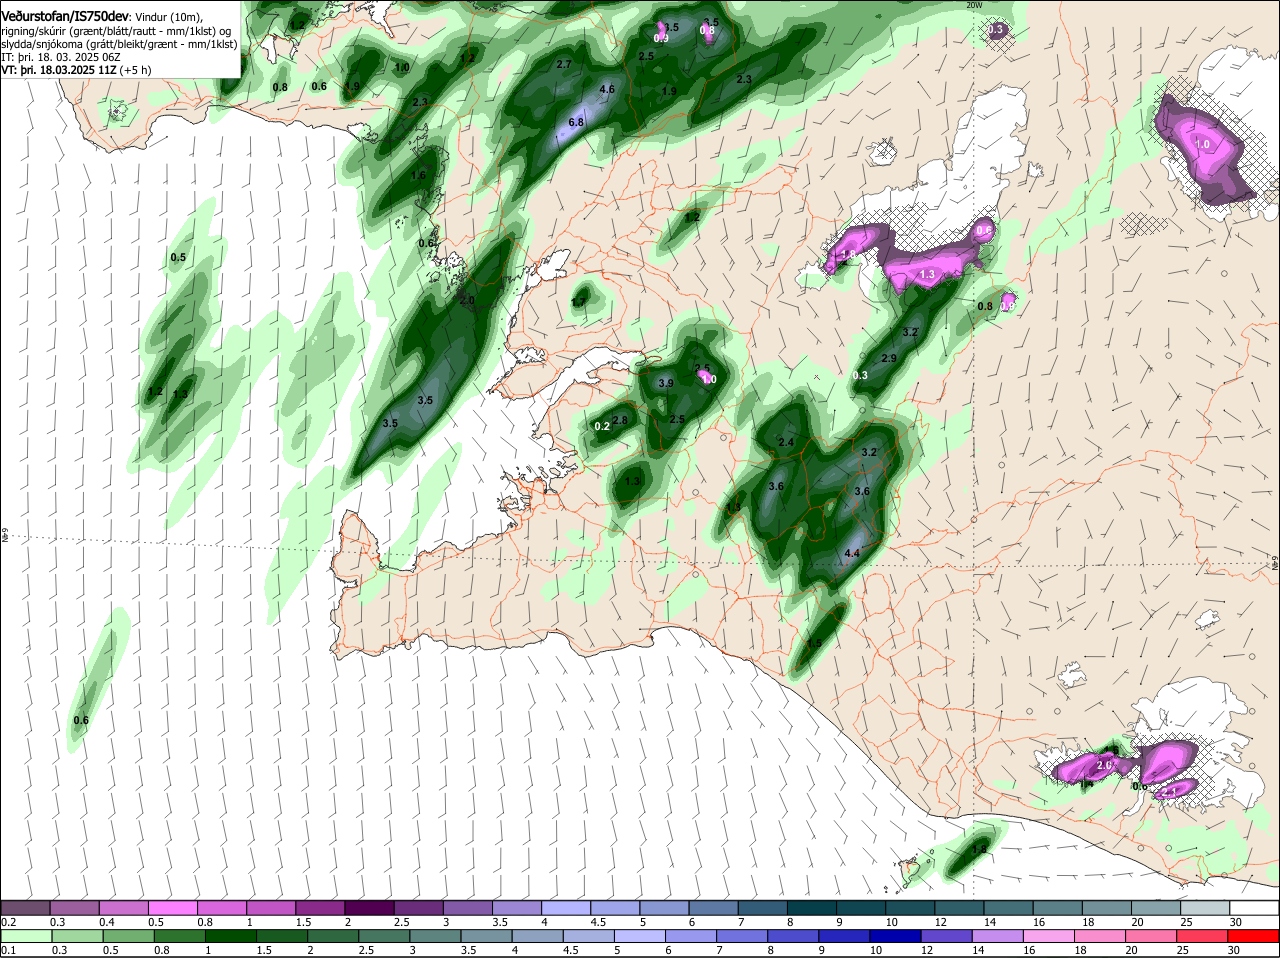This screenshot has height=958, width=1280.
Task: Pick the light pink 16–18 rain scale swatch
Action: pyautogui.click(x=1049, y=937)
